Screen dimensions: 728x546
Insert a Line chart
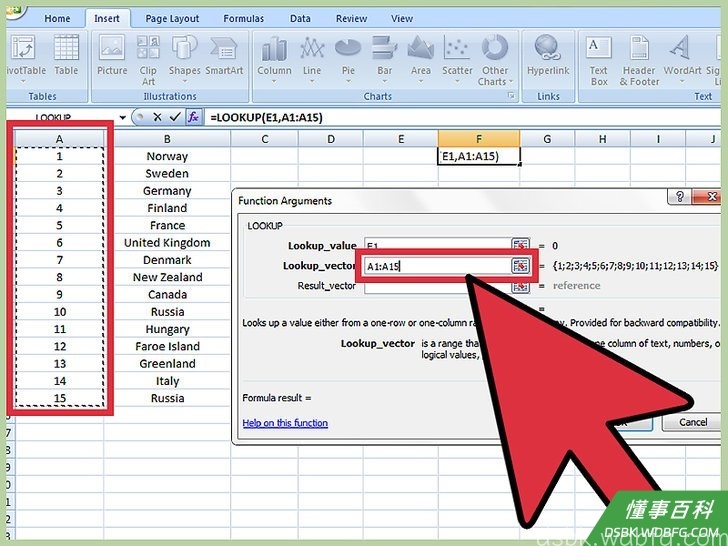pos(312,58)
